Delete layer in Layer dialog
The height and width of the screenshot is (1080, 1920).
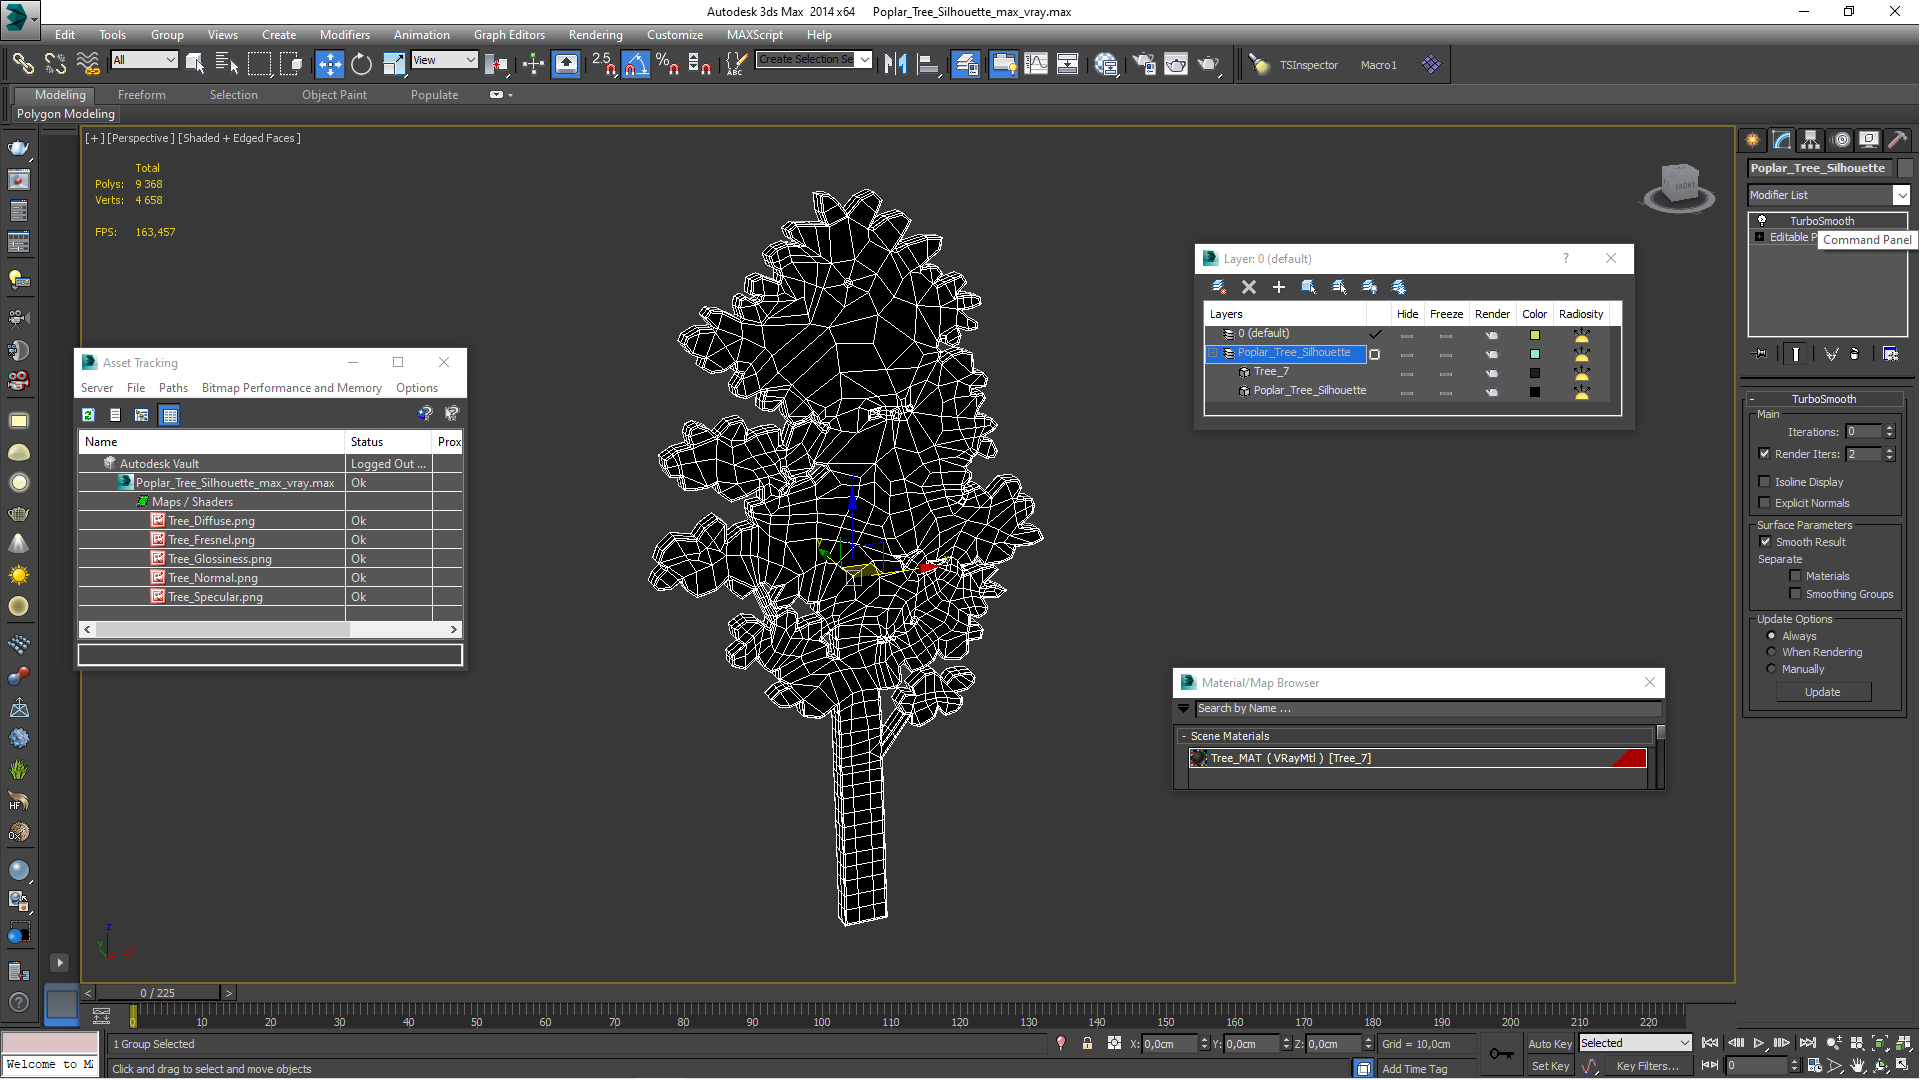coord(1249,287)
